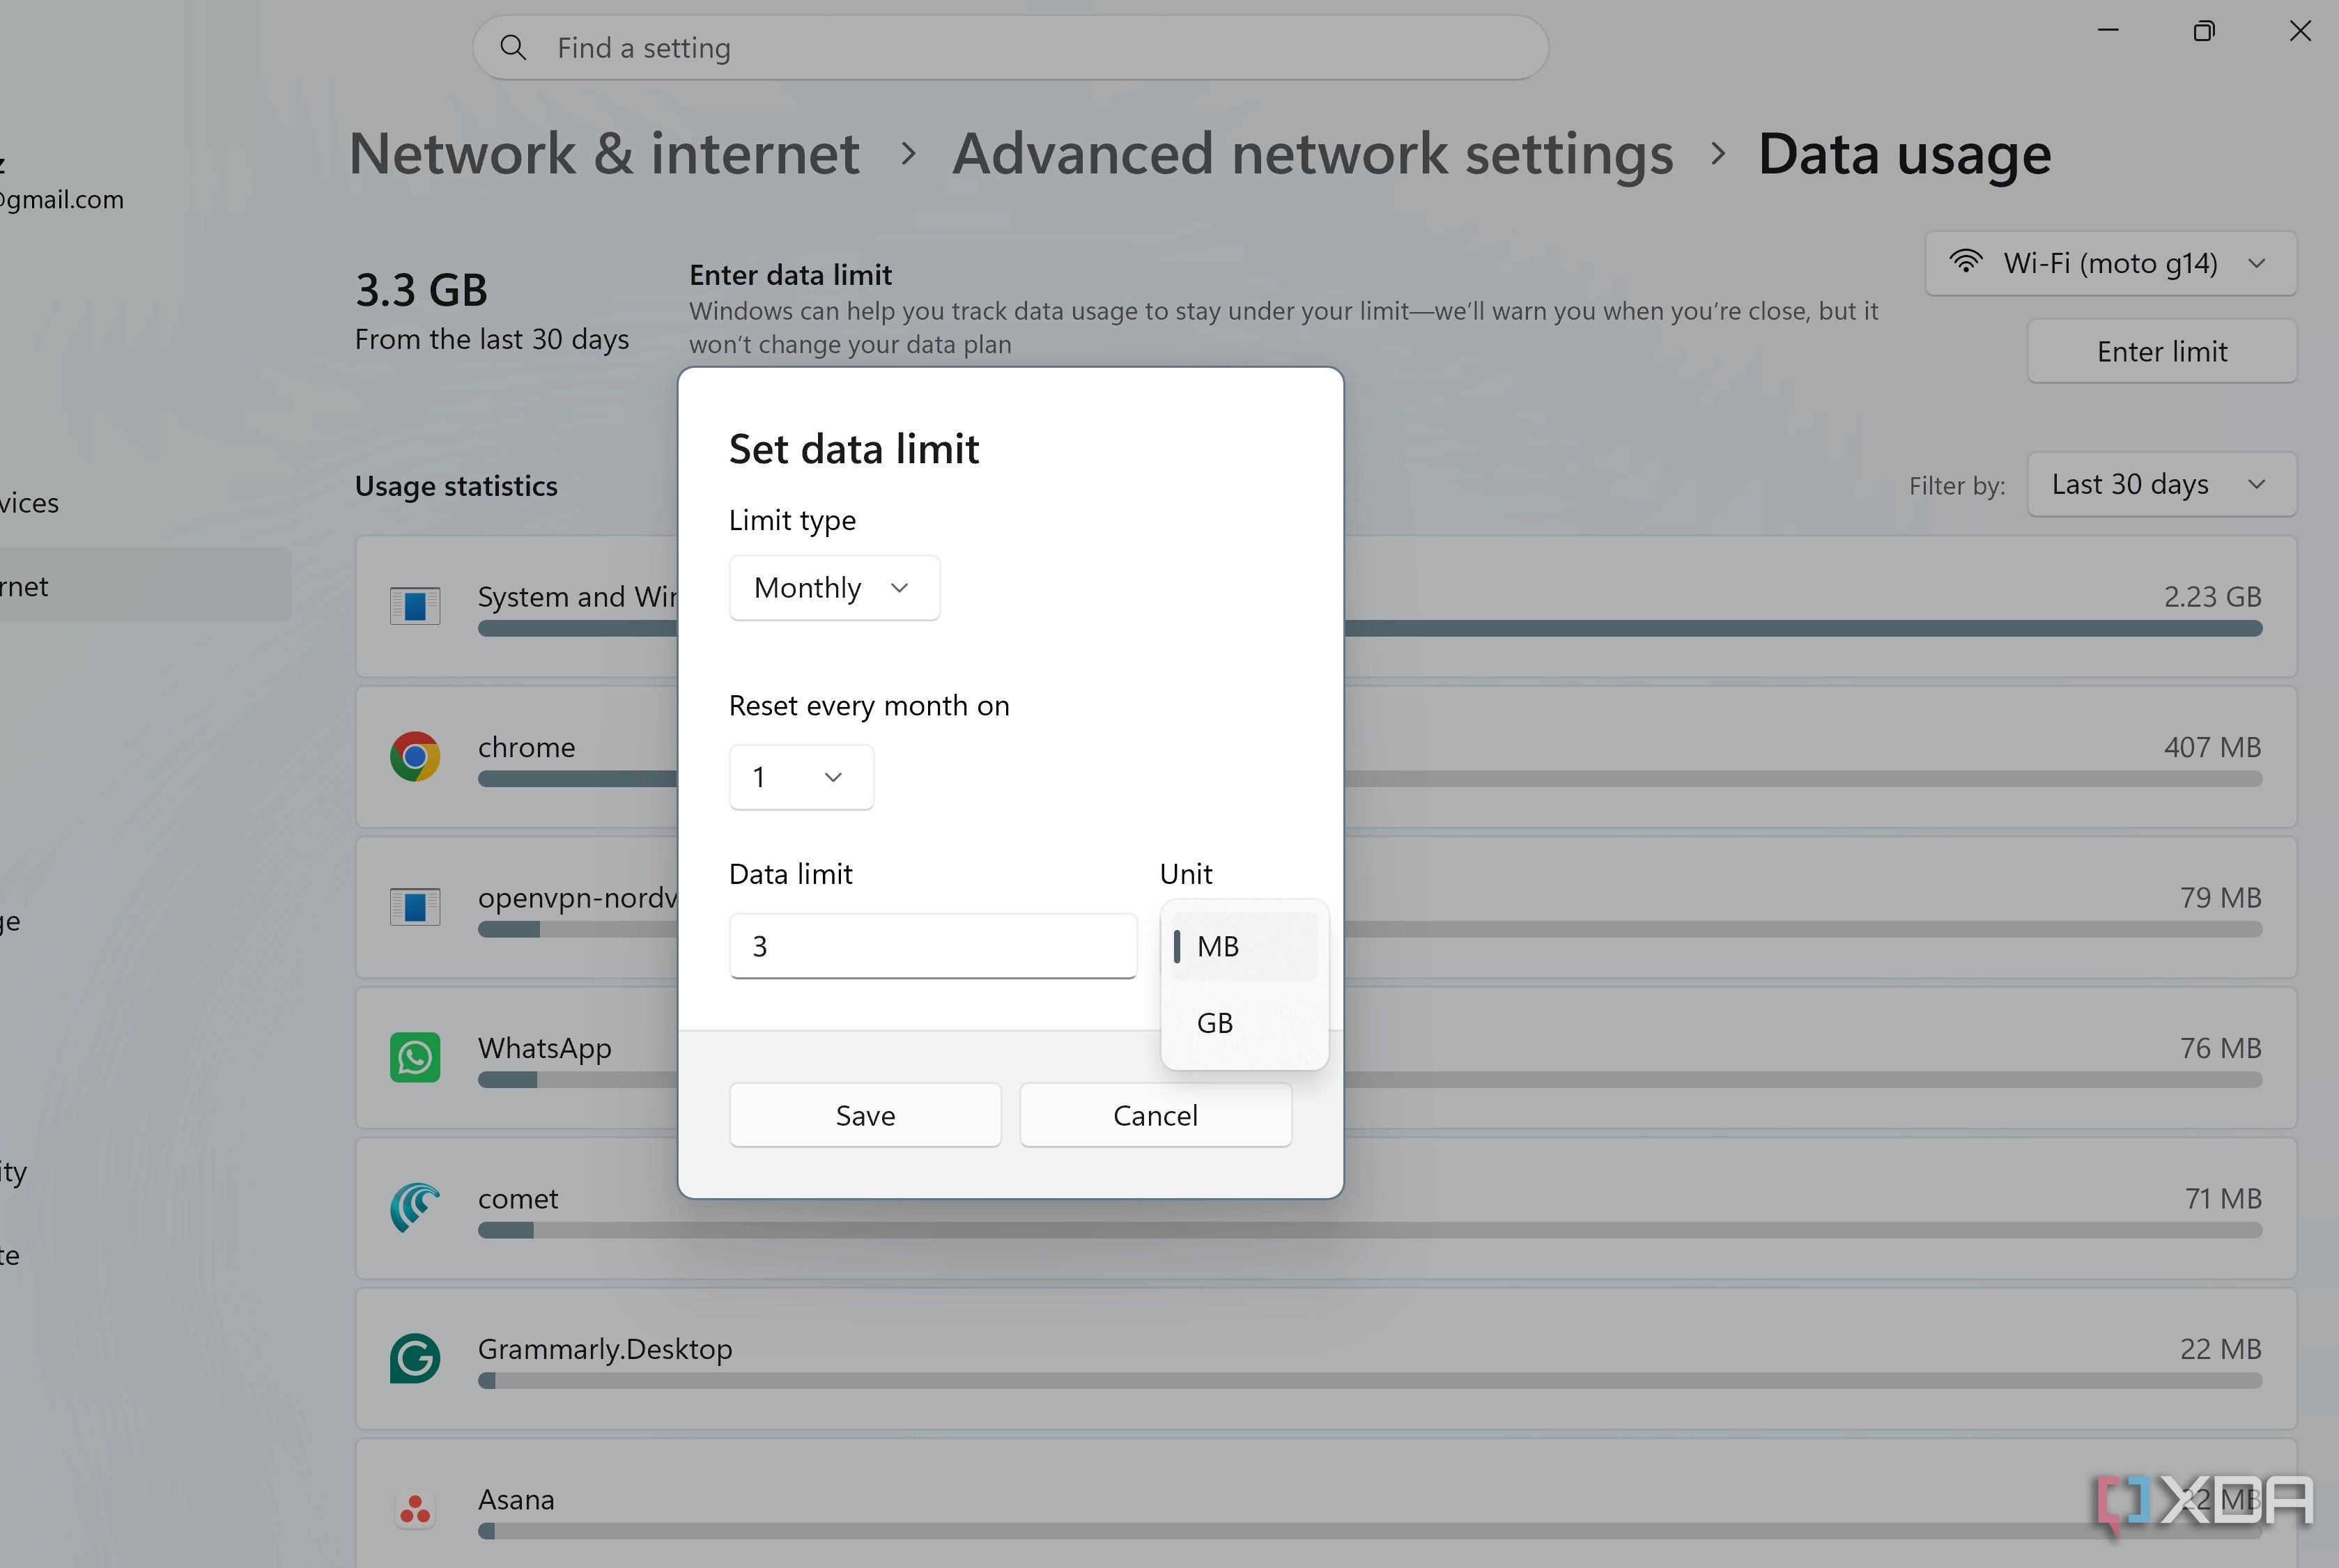Click the comet app icon
The height and width of the screenshot is (1568, 2339).
point(415,1207)
